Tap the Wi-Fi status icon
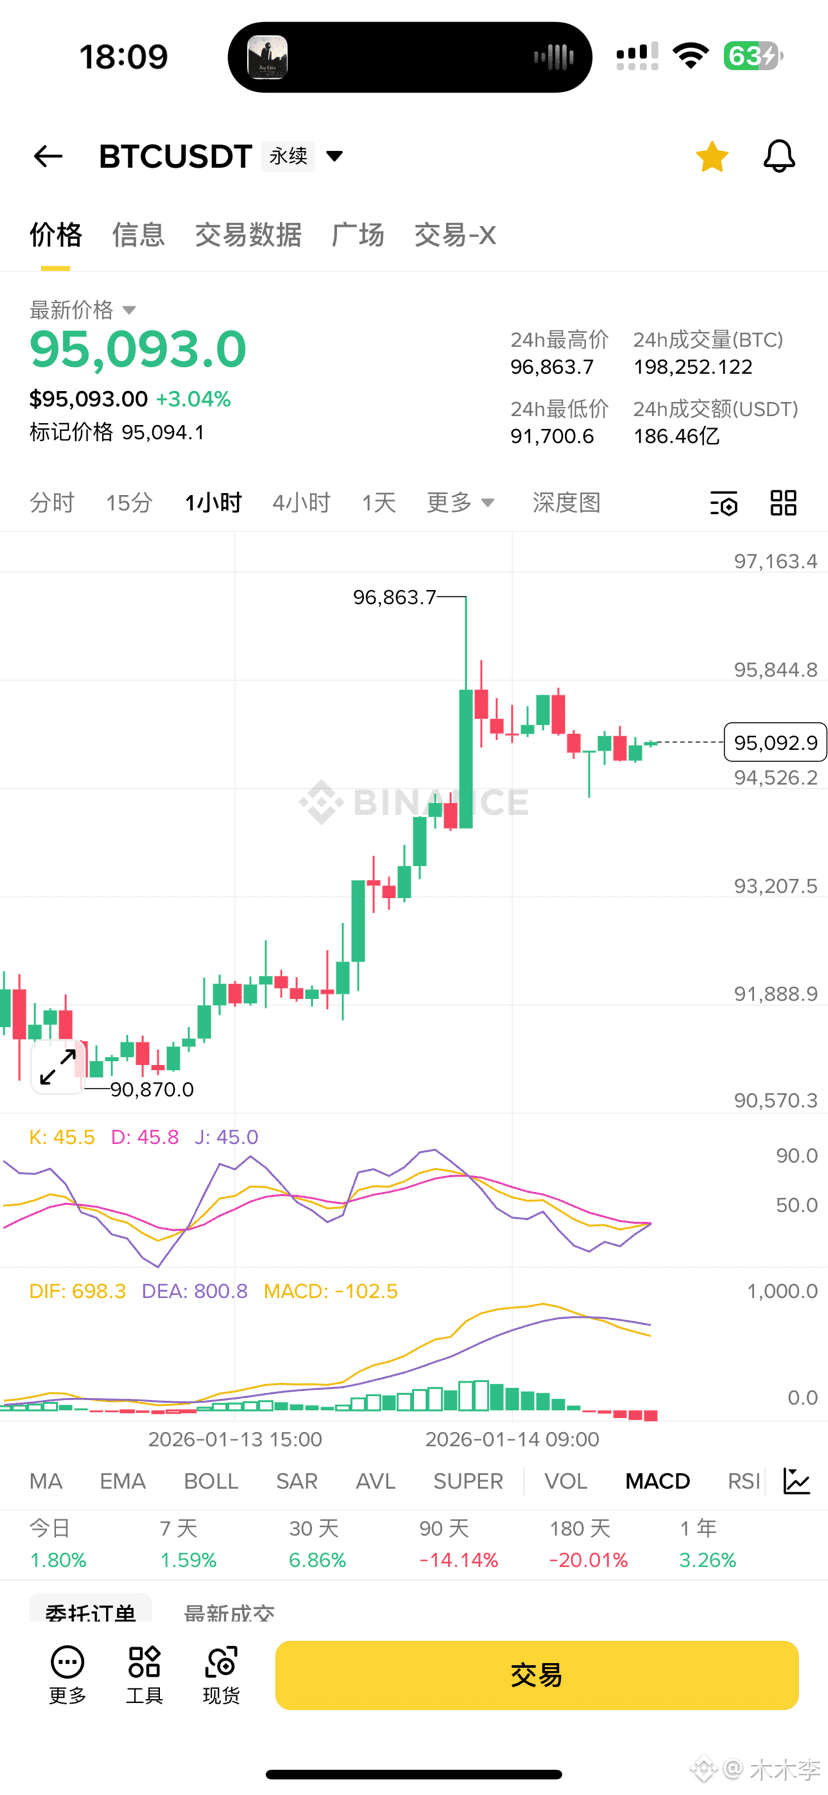The image size is (828, 1795). tap(691, 56)
